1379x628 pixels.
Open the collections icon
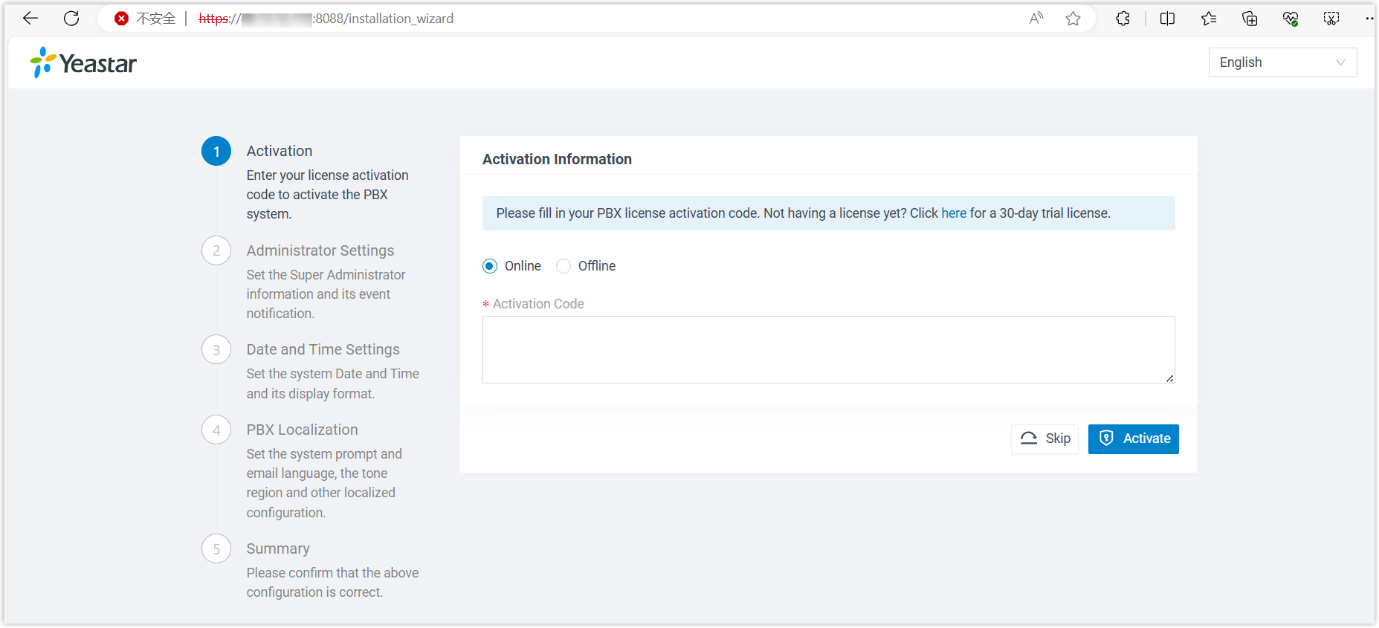pos(1249,18)
